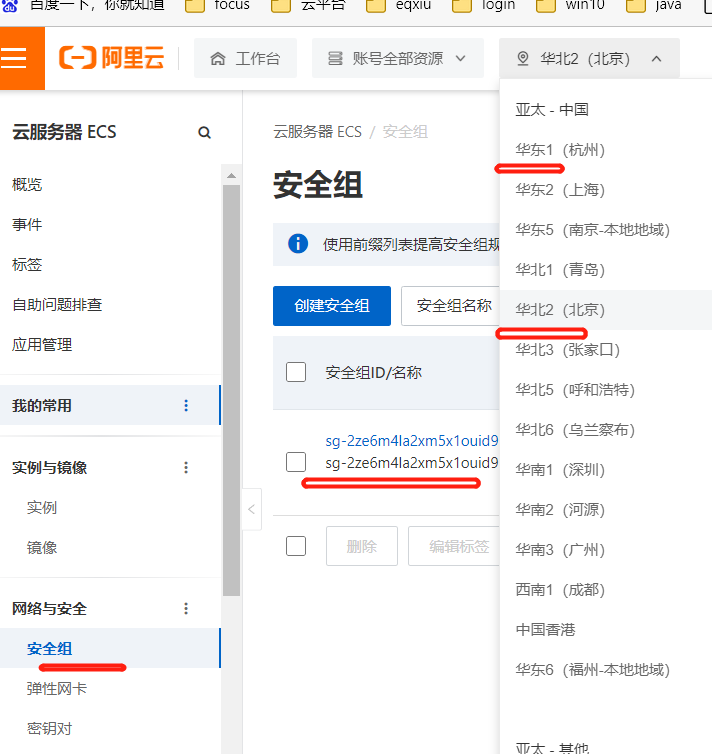The width and height of the screenshot is (712, 754).
Task: Select region 华东2 (上海)
Action: coord(560,190)
